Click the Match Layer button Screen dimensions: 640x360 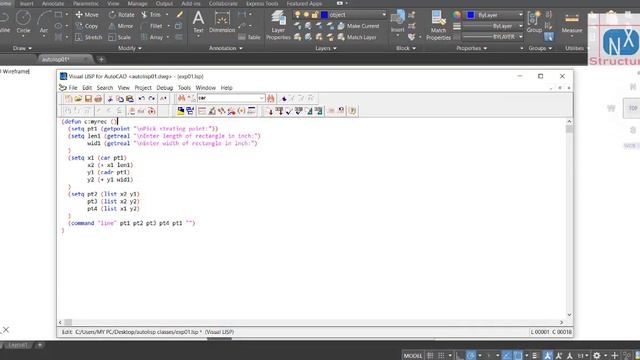tap(357, 37)
